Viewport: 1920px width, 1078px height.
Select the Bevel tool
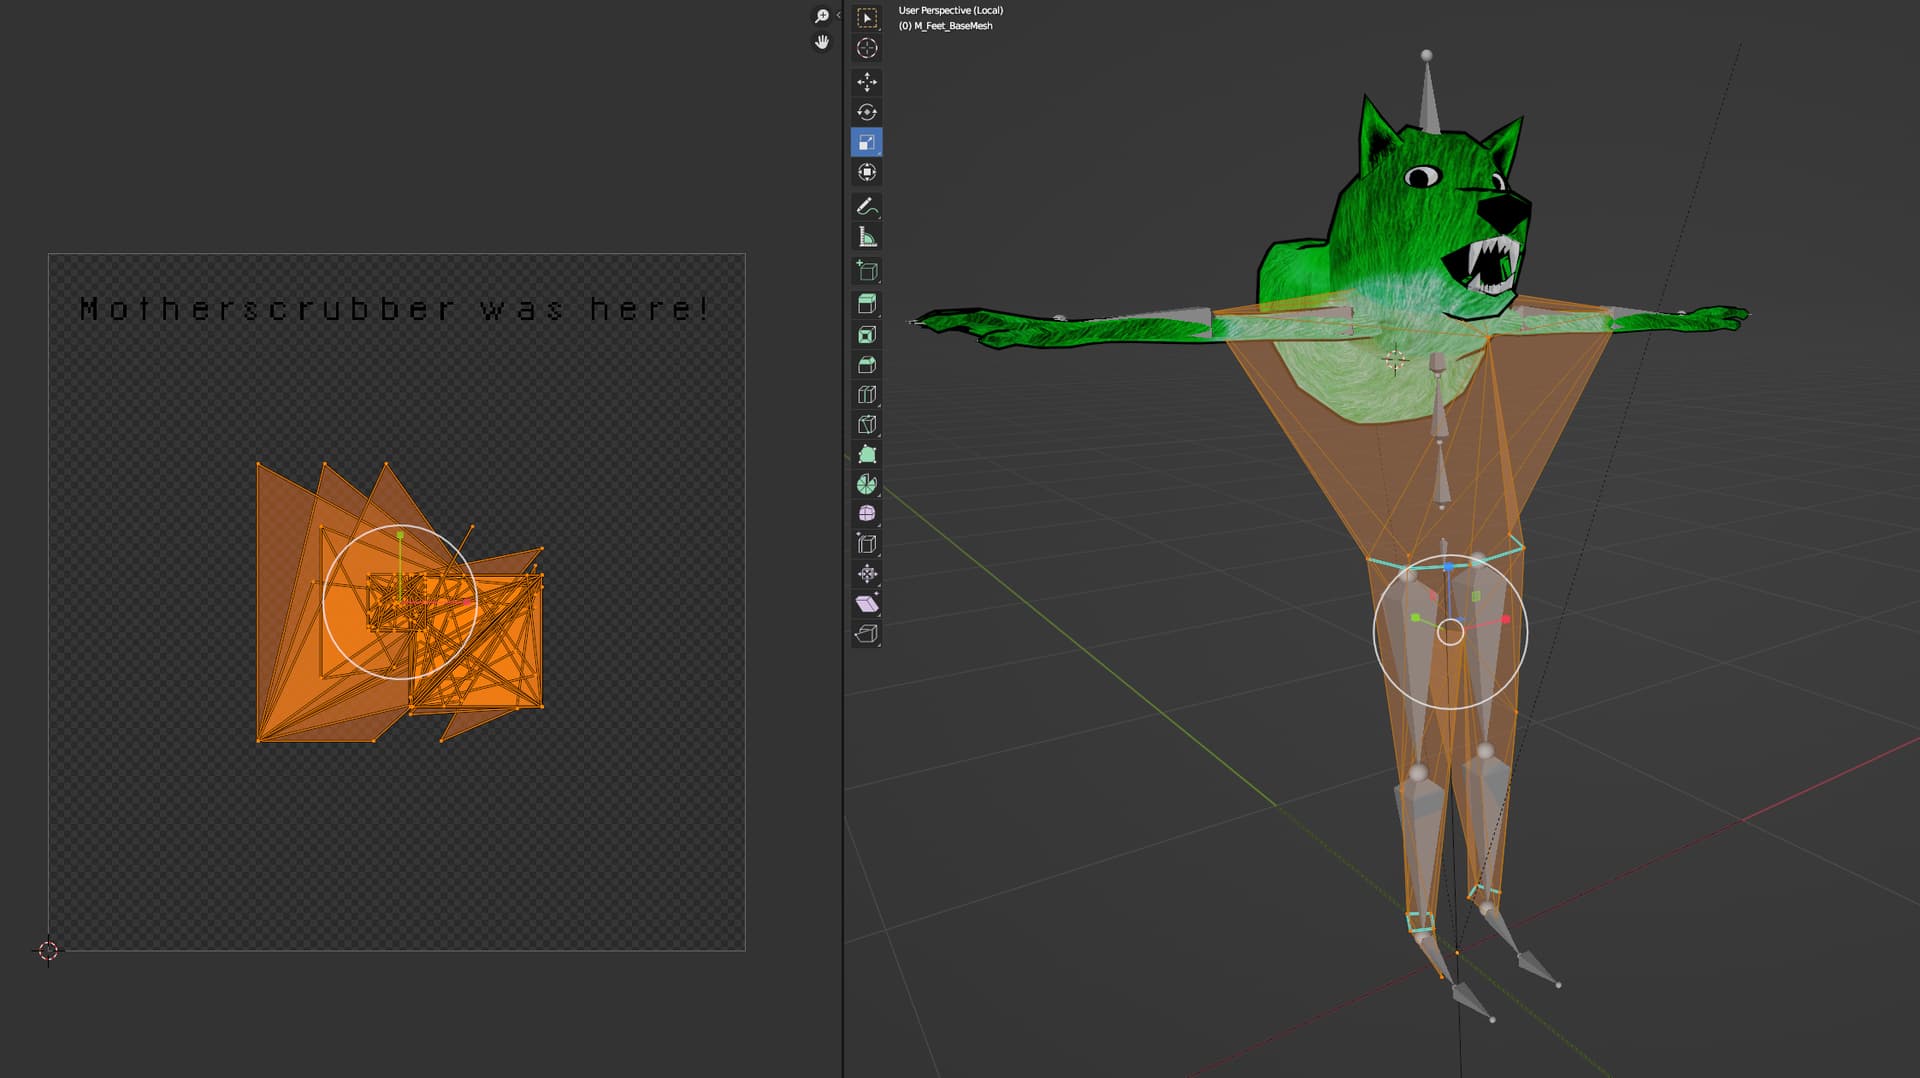click(x=867, y=365)
